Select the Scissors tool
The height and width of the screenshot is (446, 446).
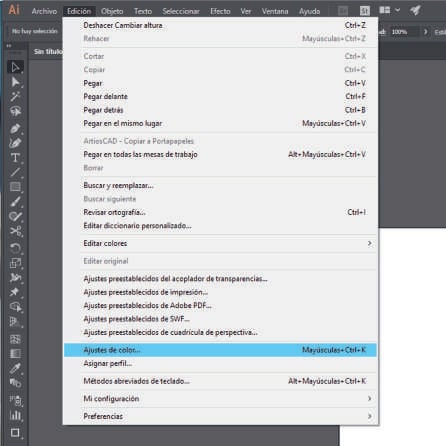15,231
